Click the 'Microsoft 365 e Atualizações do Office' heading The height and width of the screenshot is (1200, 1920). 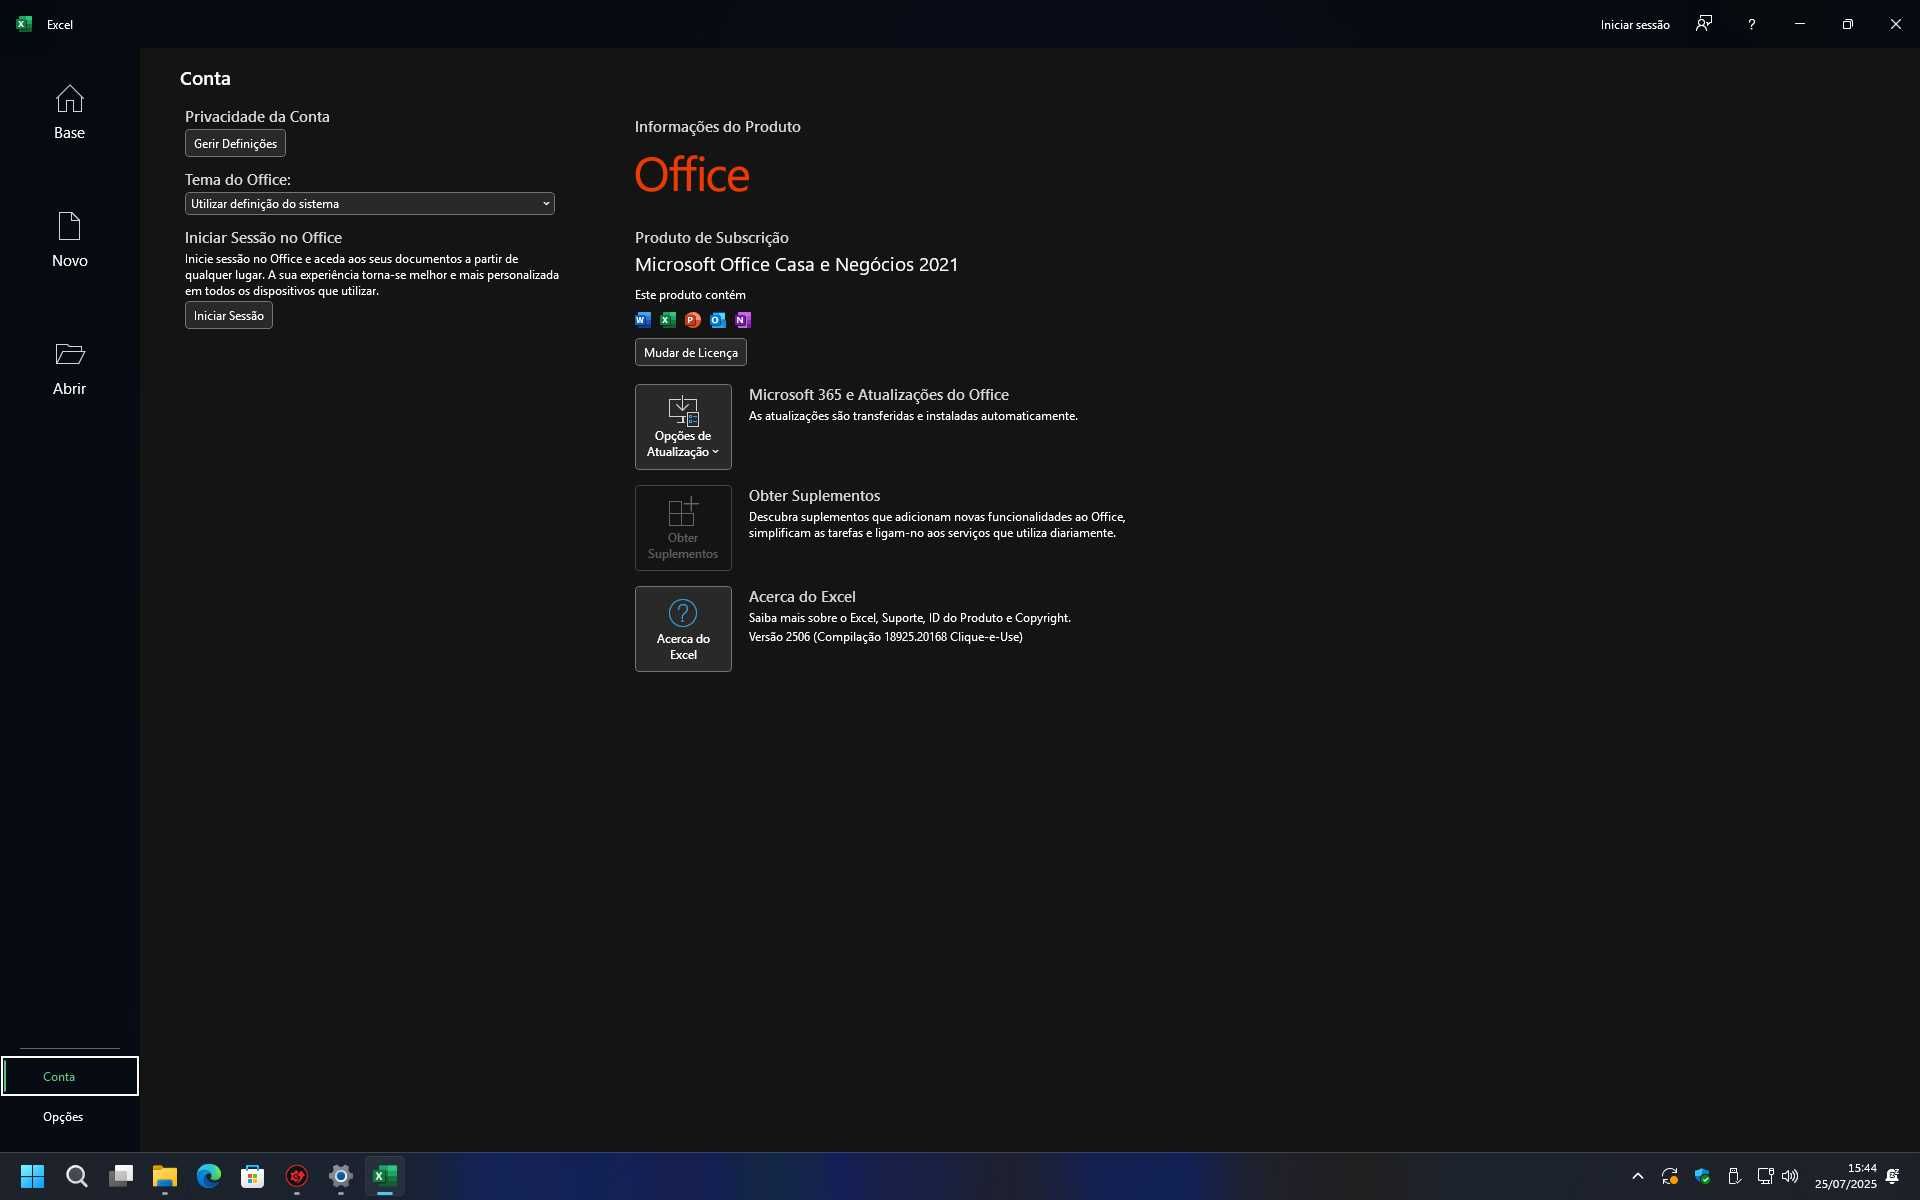879,395
